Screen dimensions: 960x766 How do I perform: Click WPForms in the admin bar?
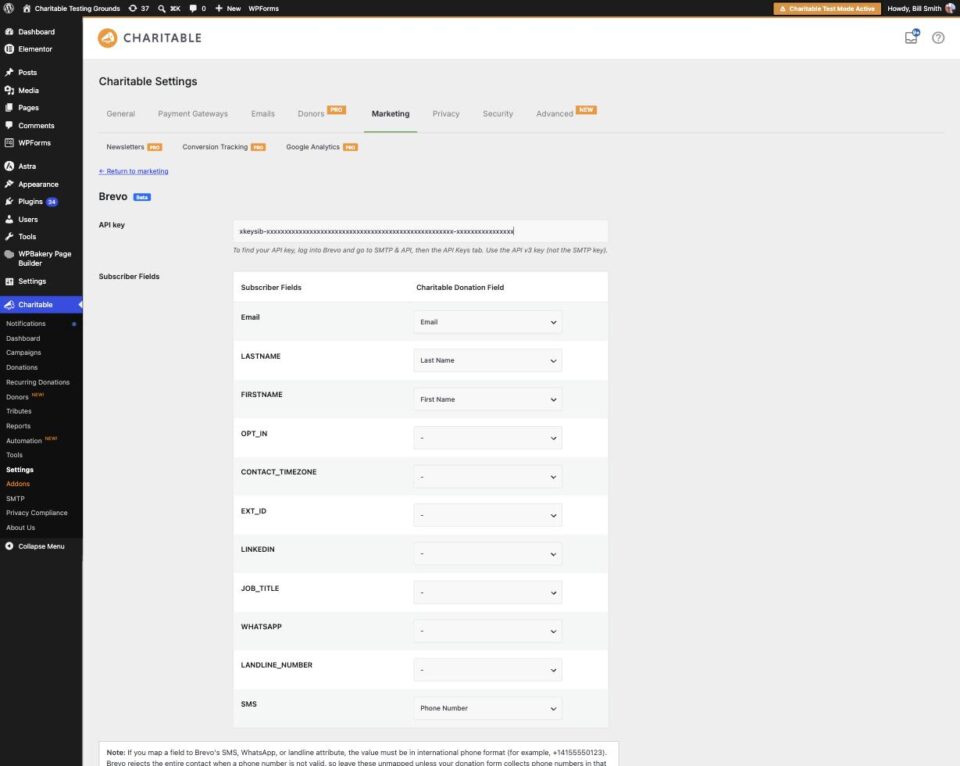click(264, 9)
